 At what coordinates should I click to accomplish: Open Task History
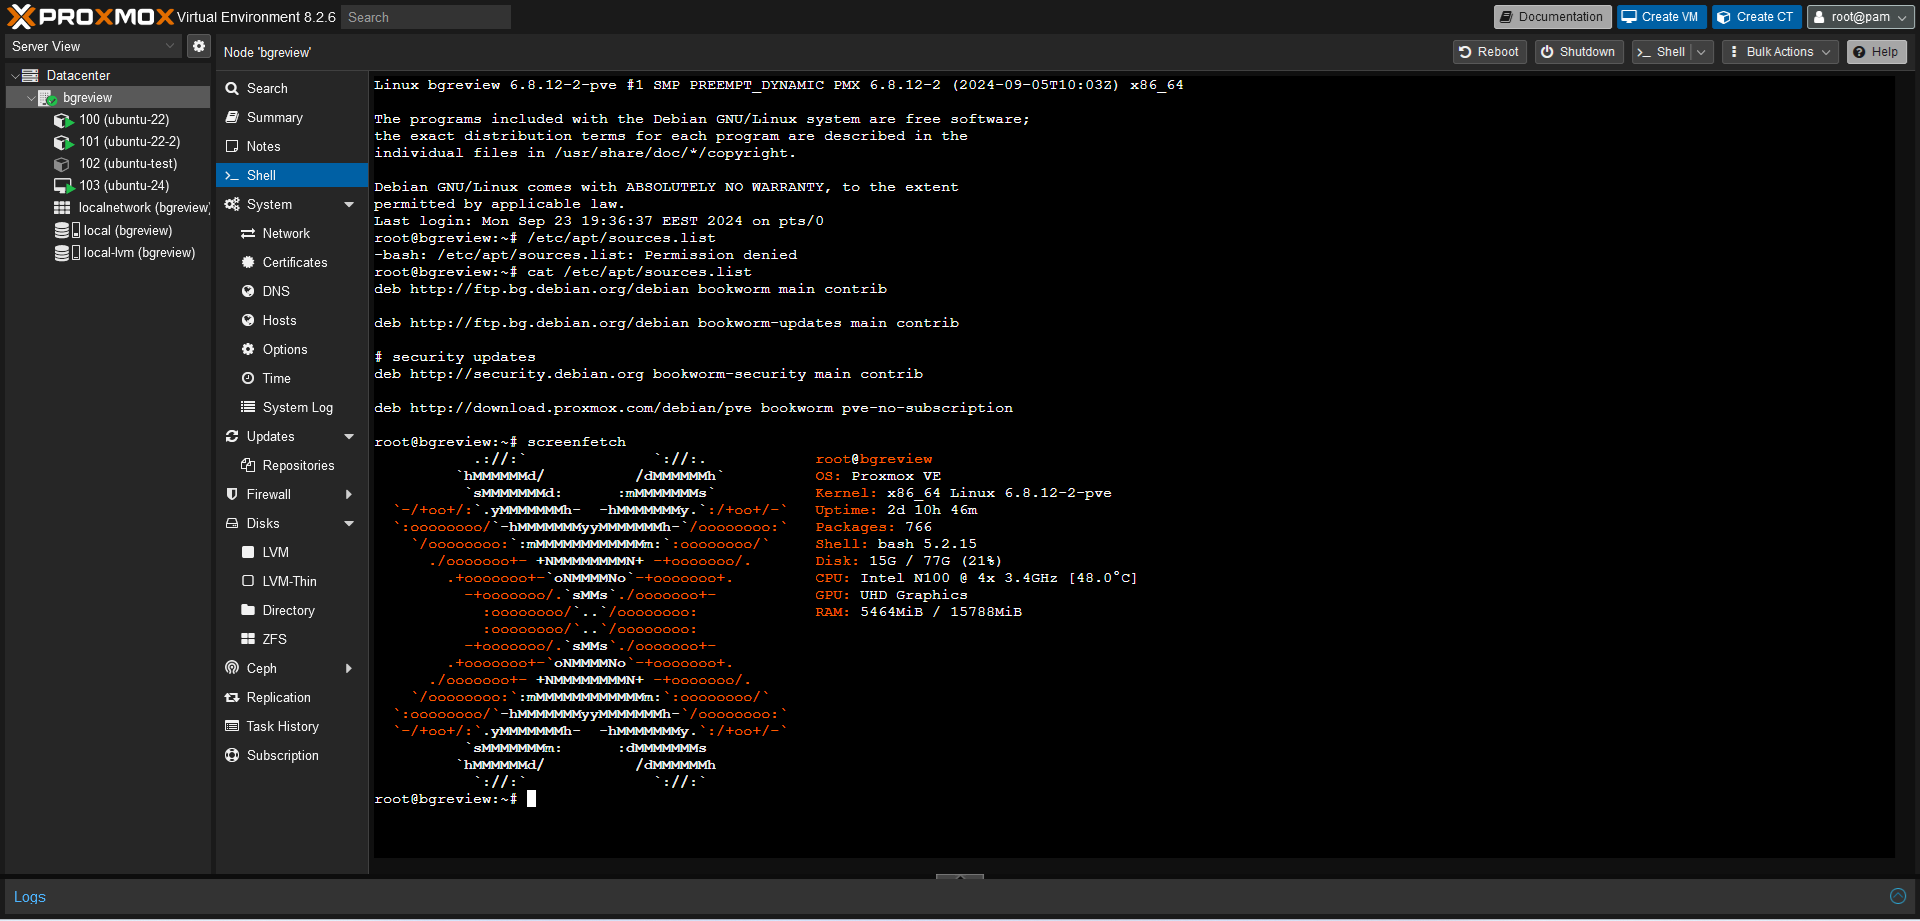[292, 726]
